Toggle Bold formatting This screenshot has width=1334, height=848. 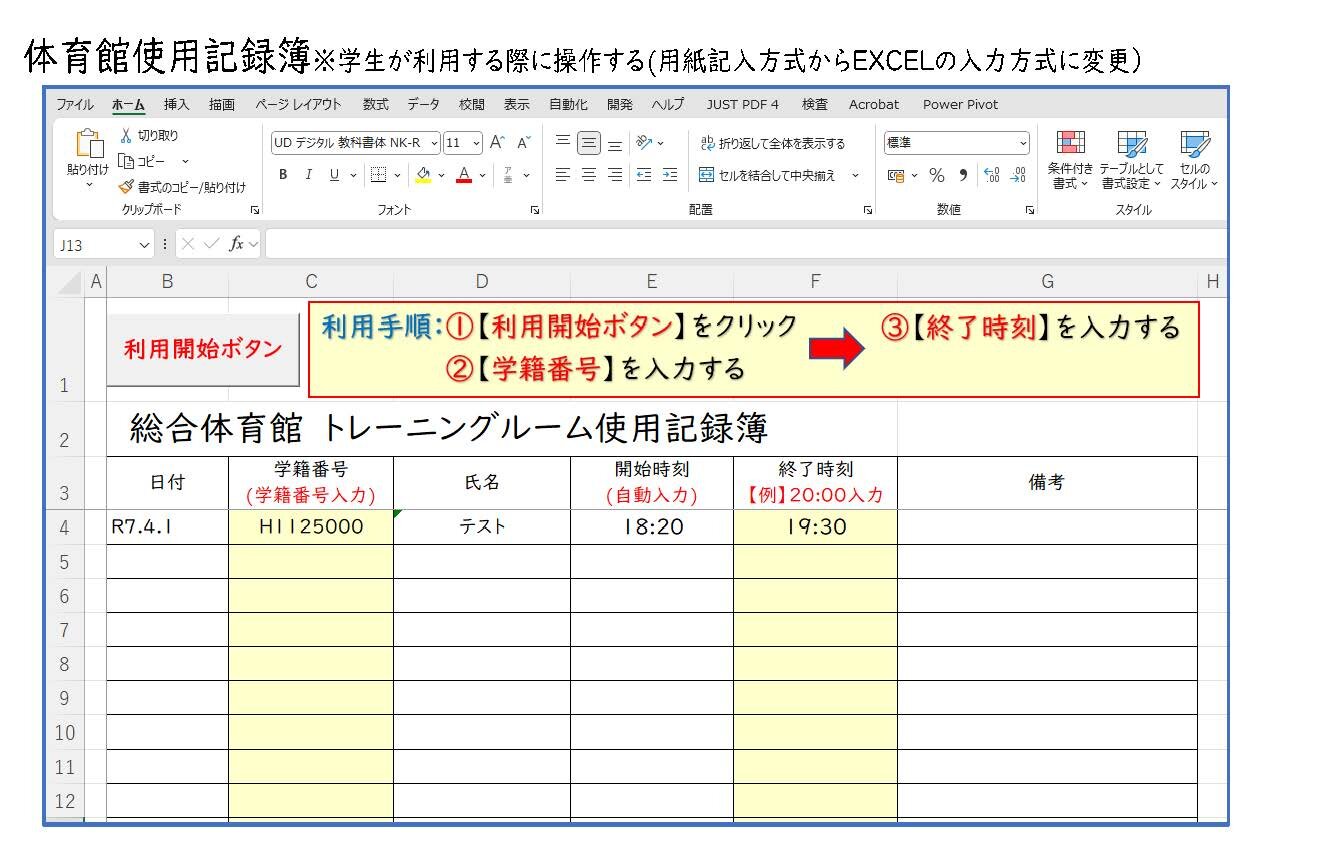pos(283,175)
